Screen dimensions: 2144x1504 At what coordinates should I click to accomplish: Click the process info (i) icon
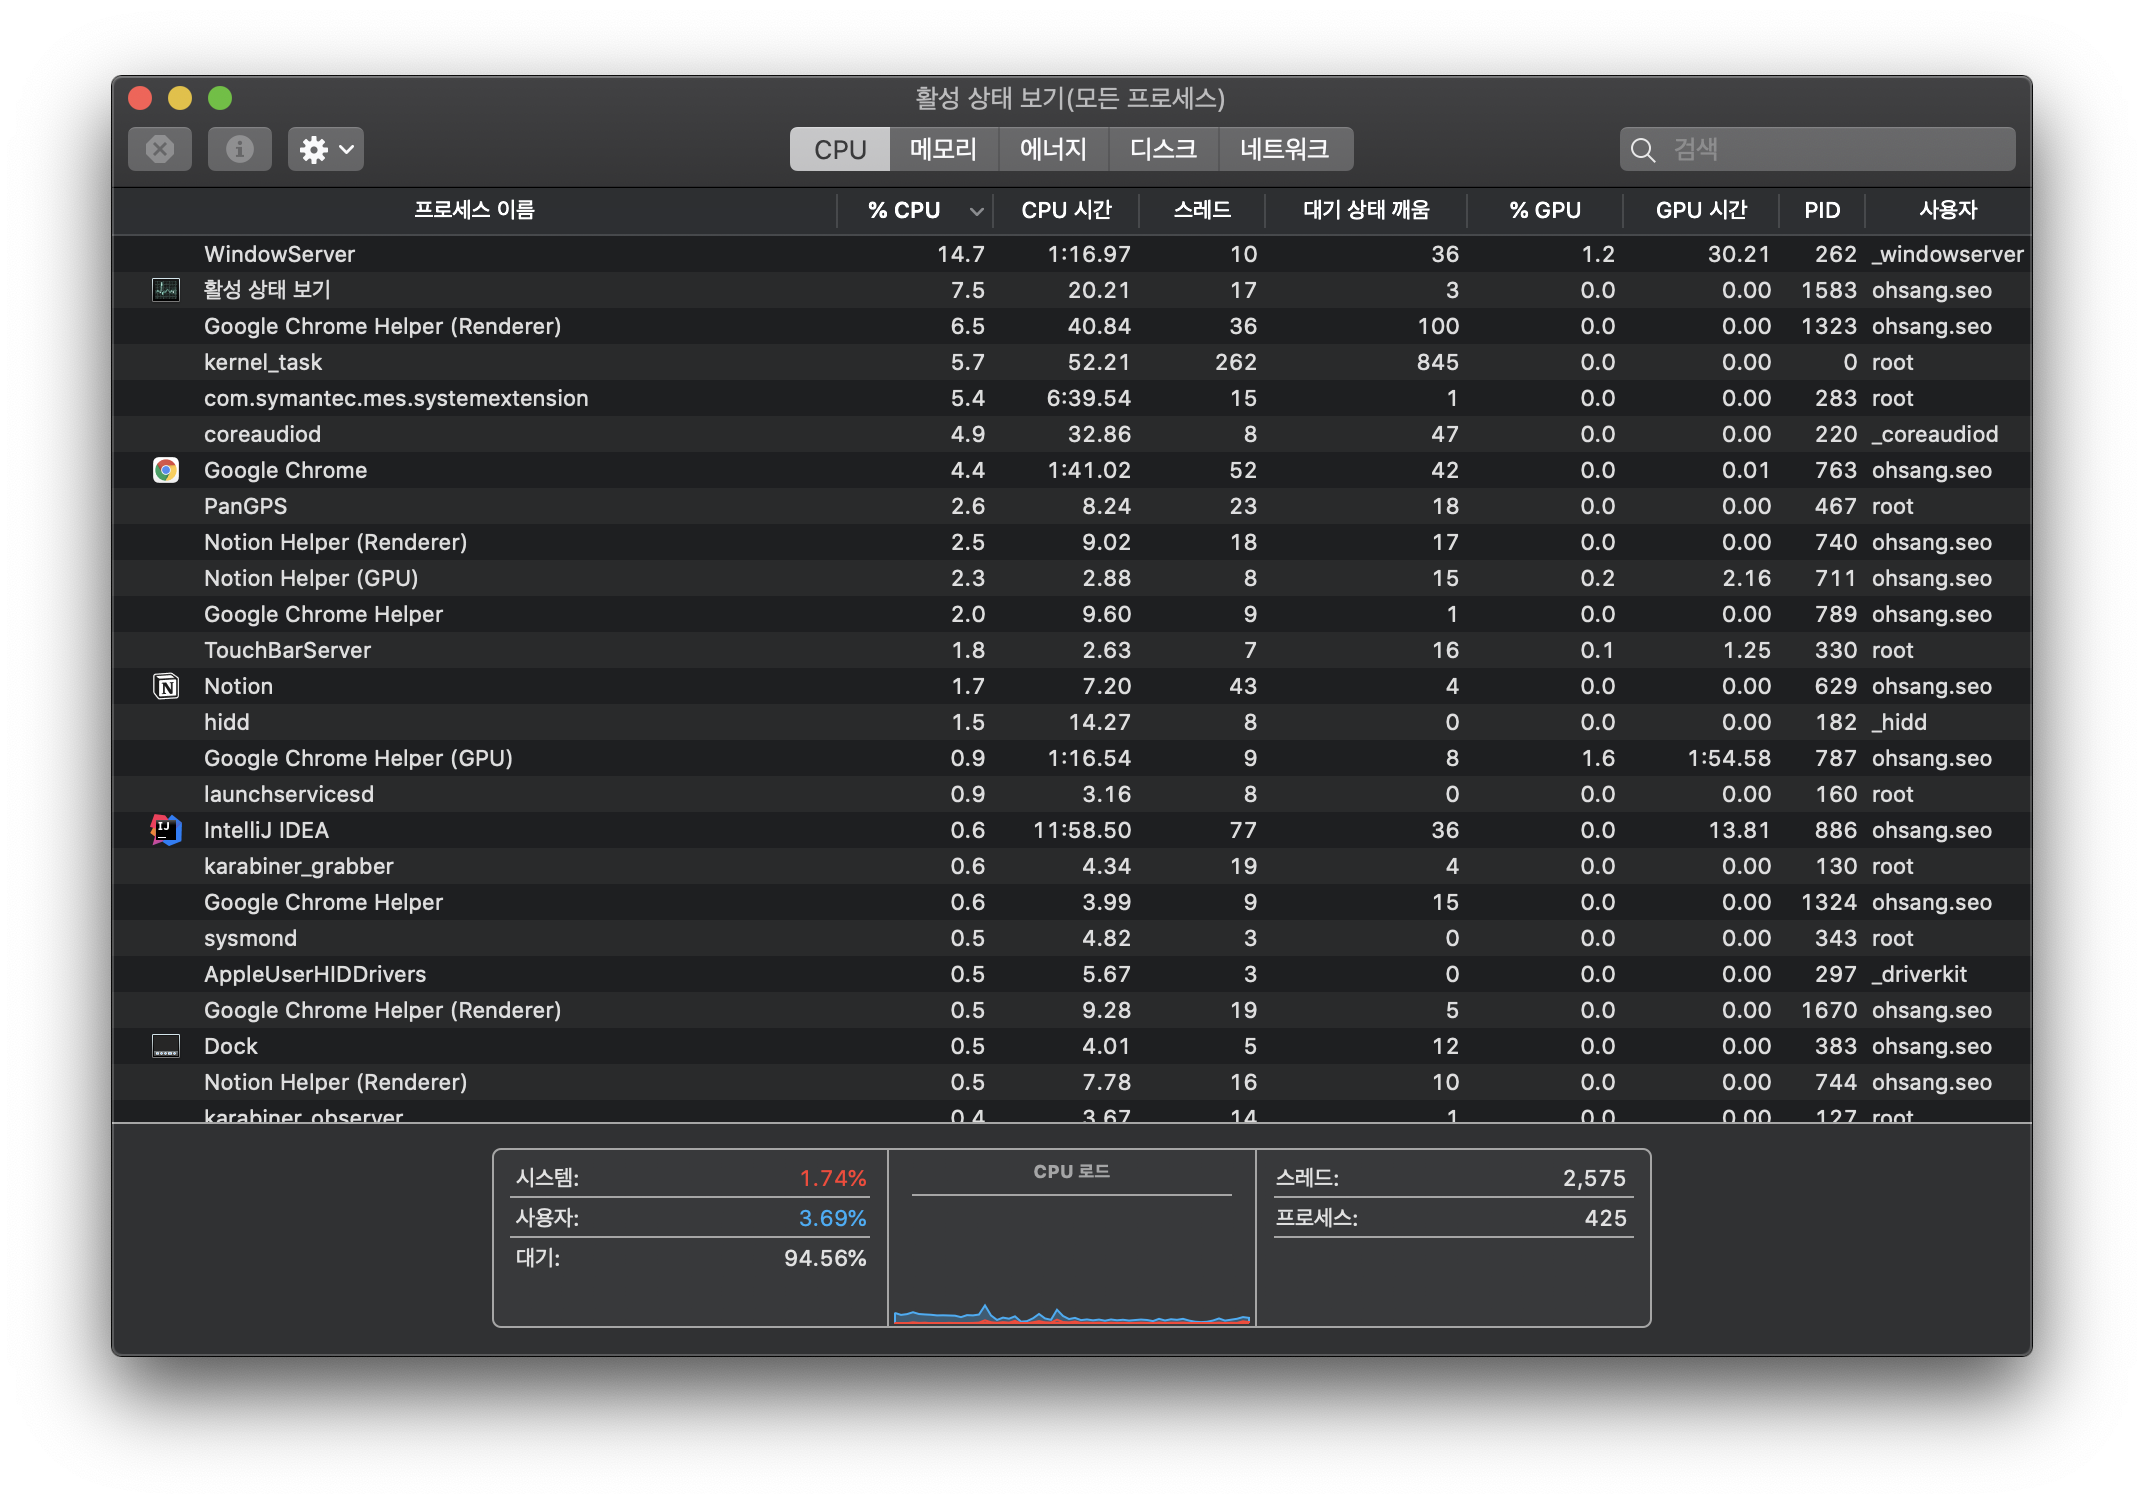(239, 149)
